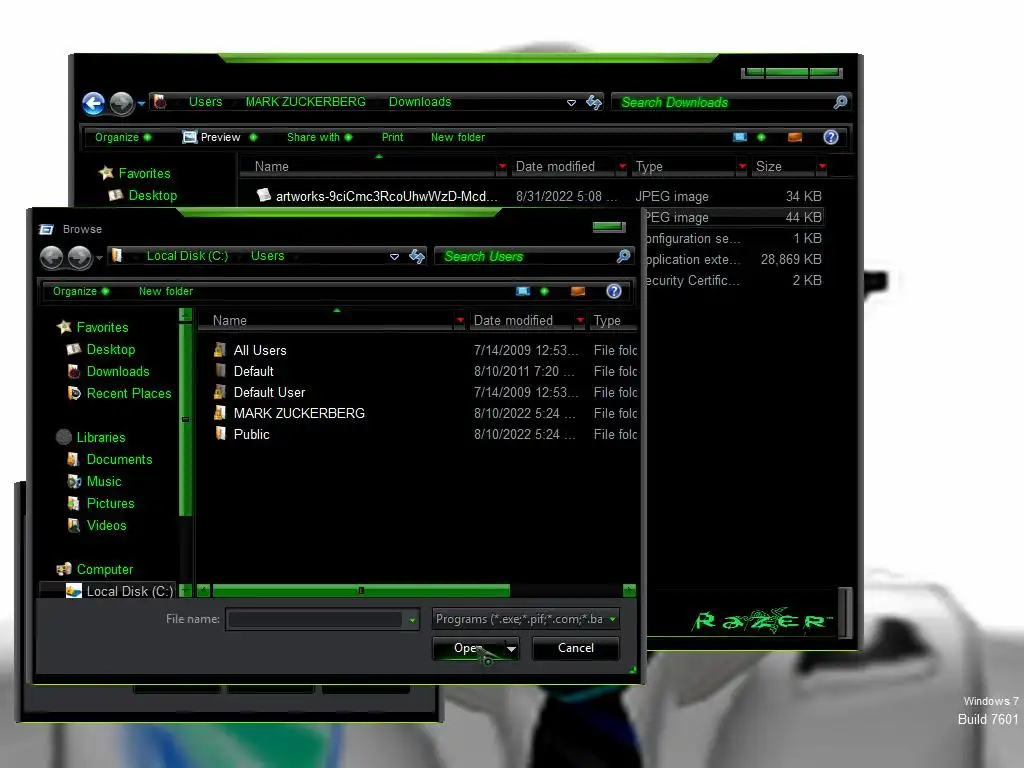This screenshot has height=768, width=1024.
Task: Select Favorites in Browse sidebar
Action: coord(103,327)
